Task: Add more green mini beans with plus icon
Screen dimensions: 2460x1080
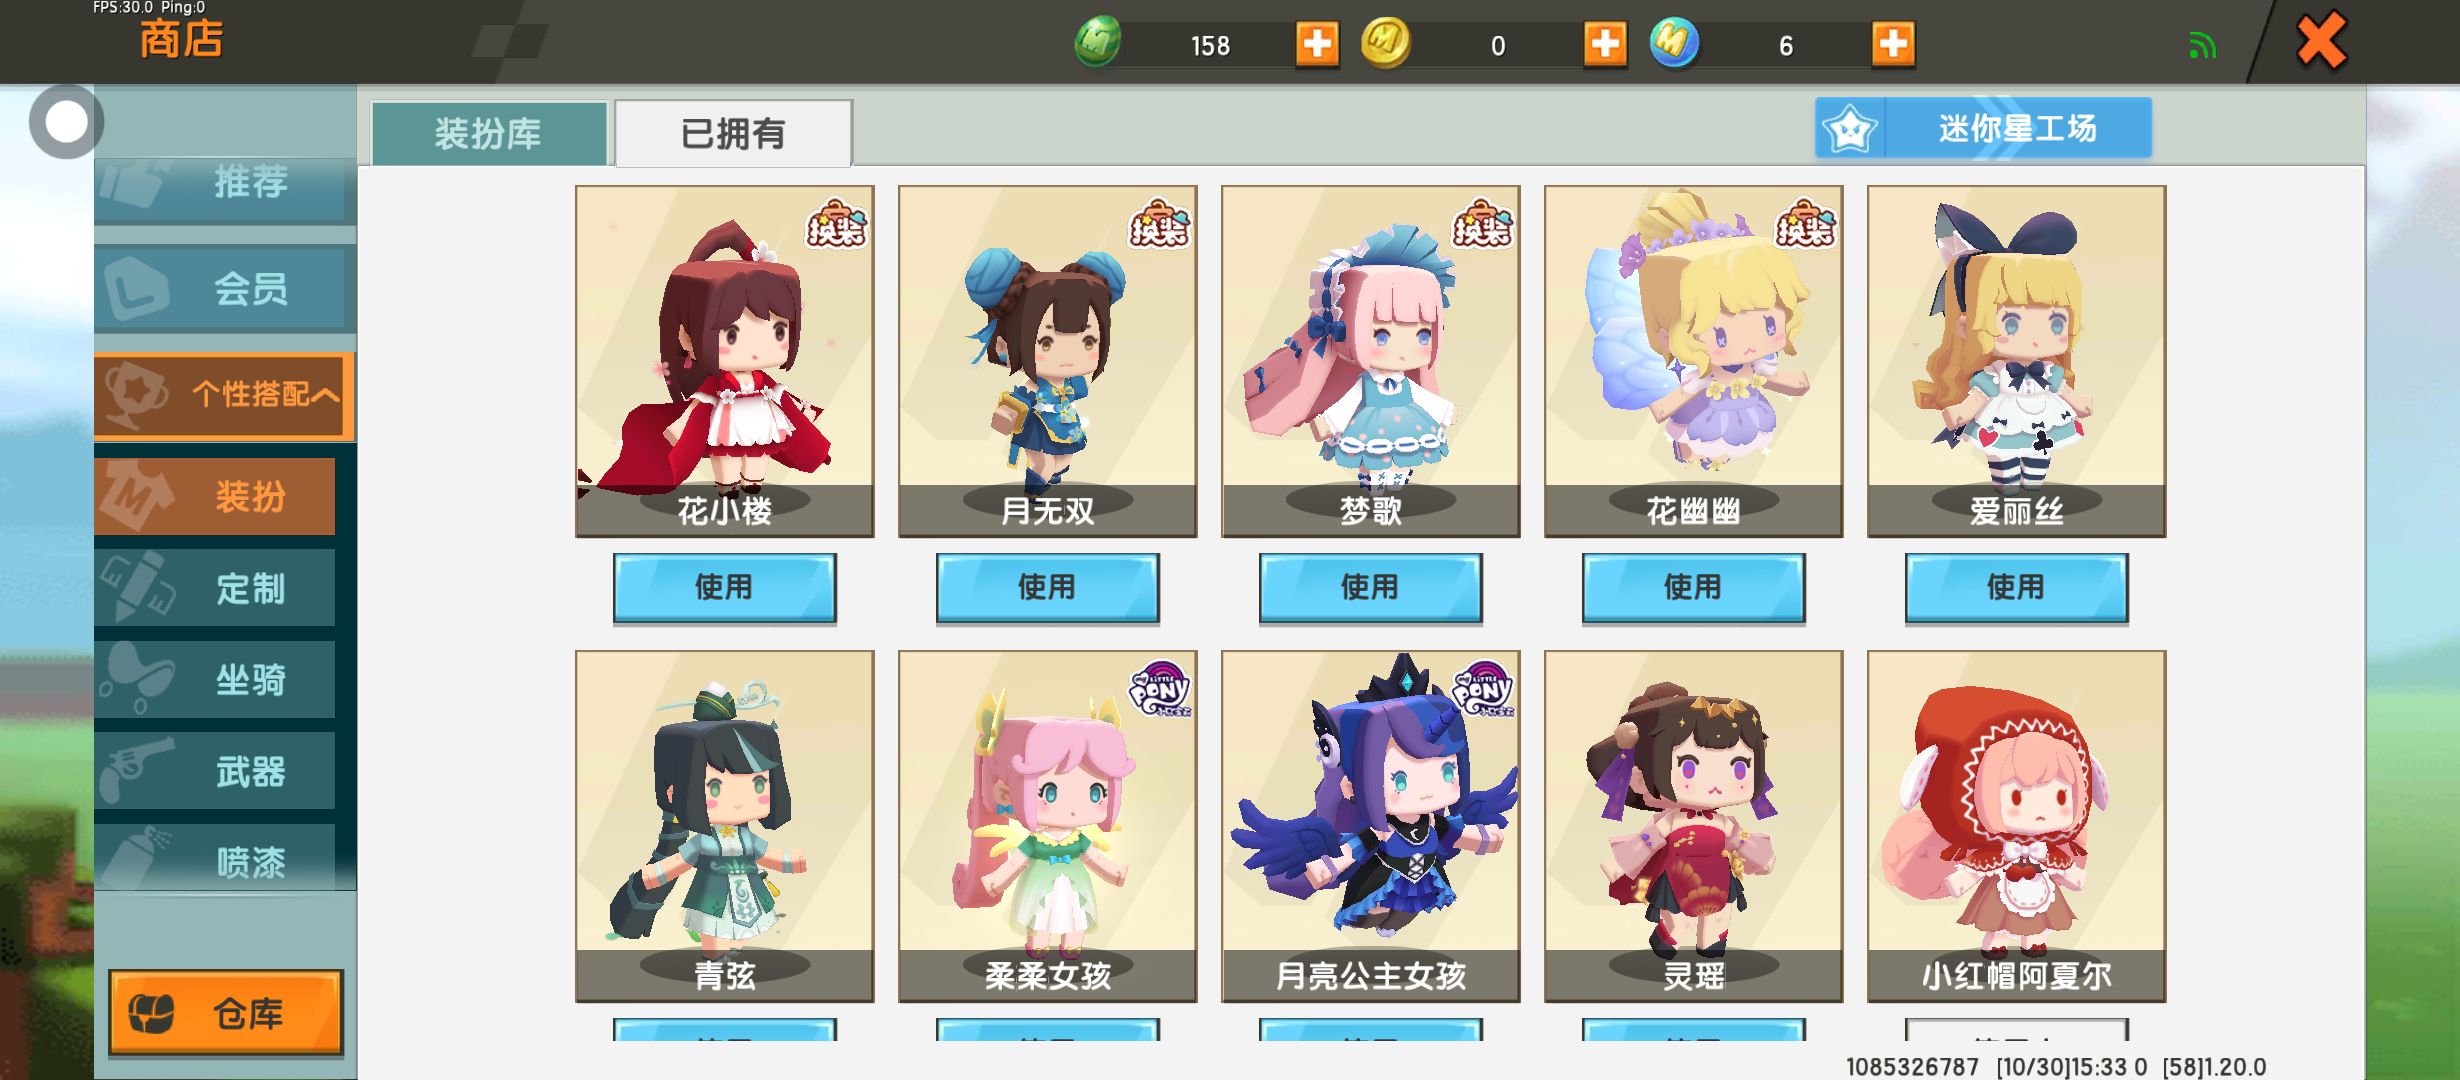Action: pyautogui.click(x=1316, y=44)
